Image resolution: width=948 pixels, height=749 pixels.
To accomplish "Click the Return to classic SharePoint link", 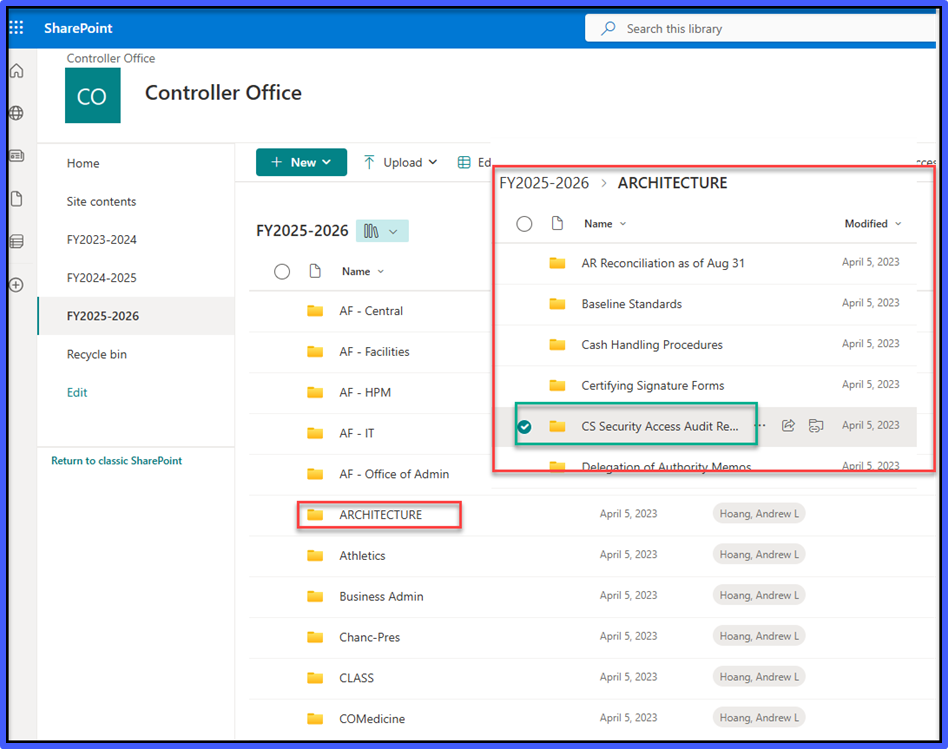I will click(x=116, y=460).
